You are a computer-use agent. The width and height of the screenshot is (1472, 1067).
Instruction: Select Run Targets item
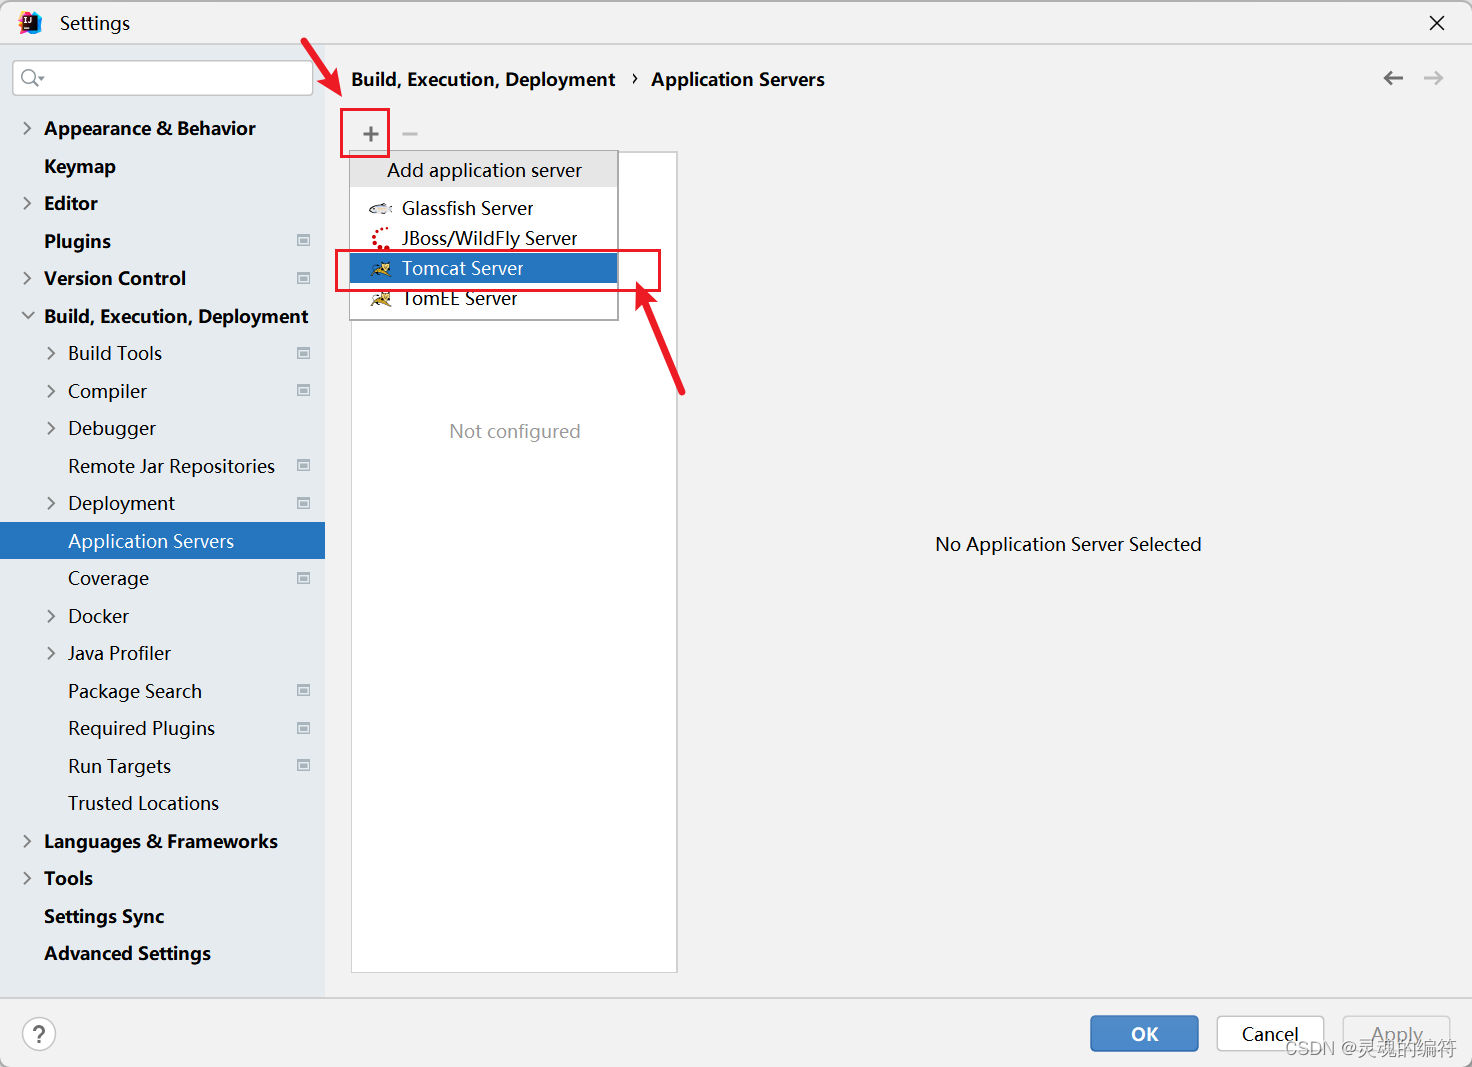(119, 766)
